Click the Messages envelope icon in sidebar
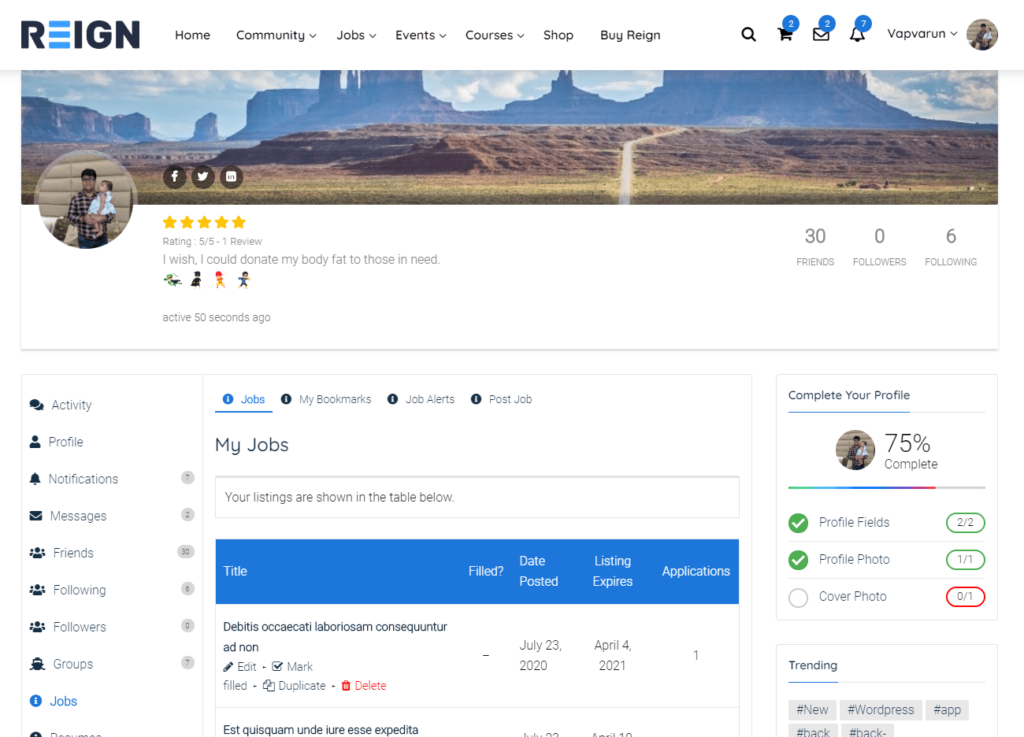The image size is (1024, 737). pyautogui.click(x=36, y=516)
